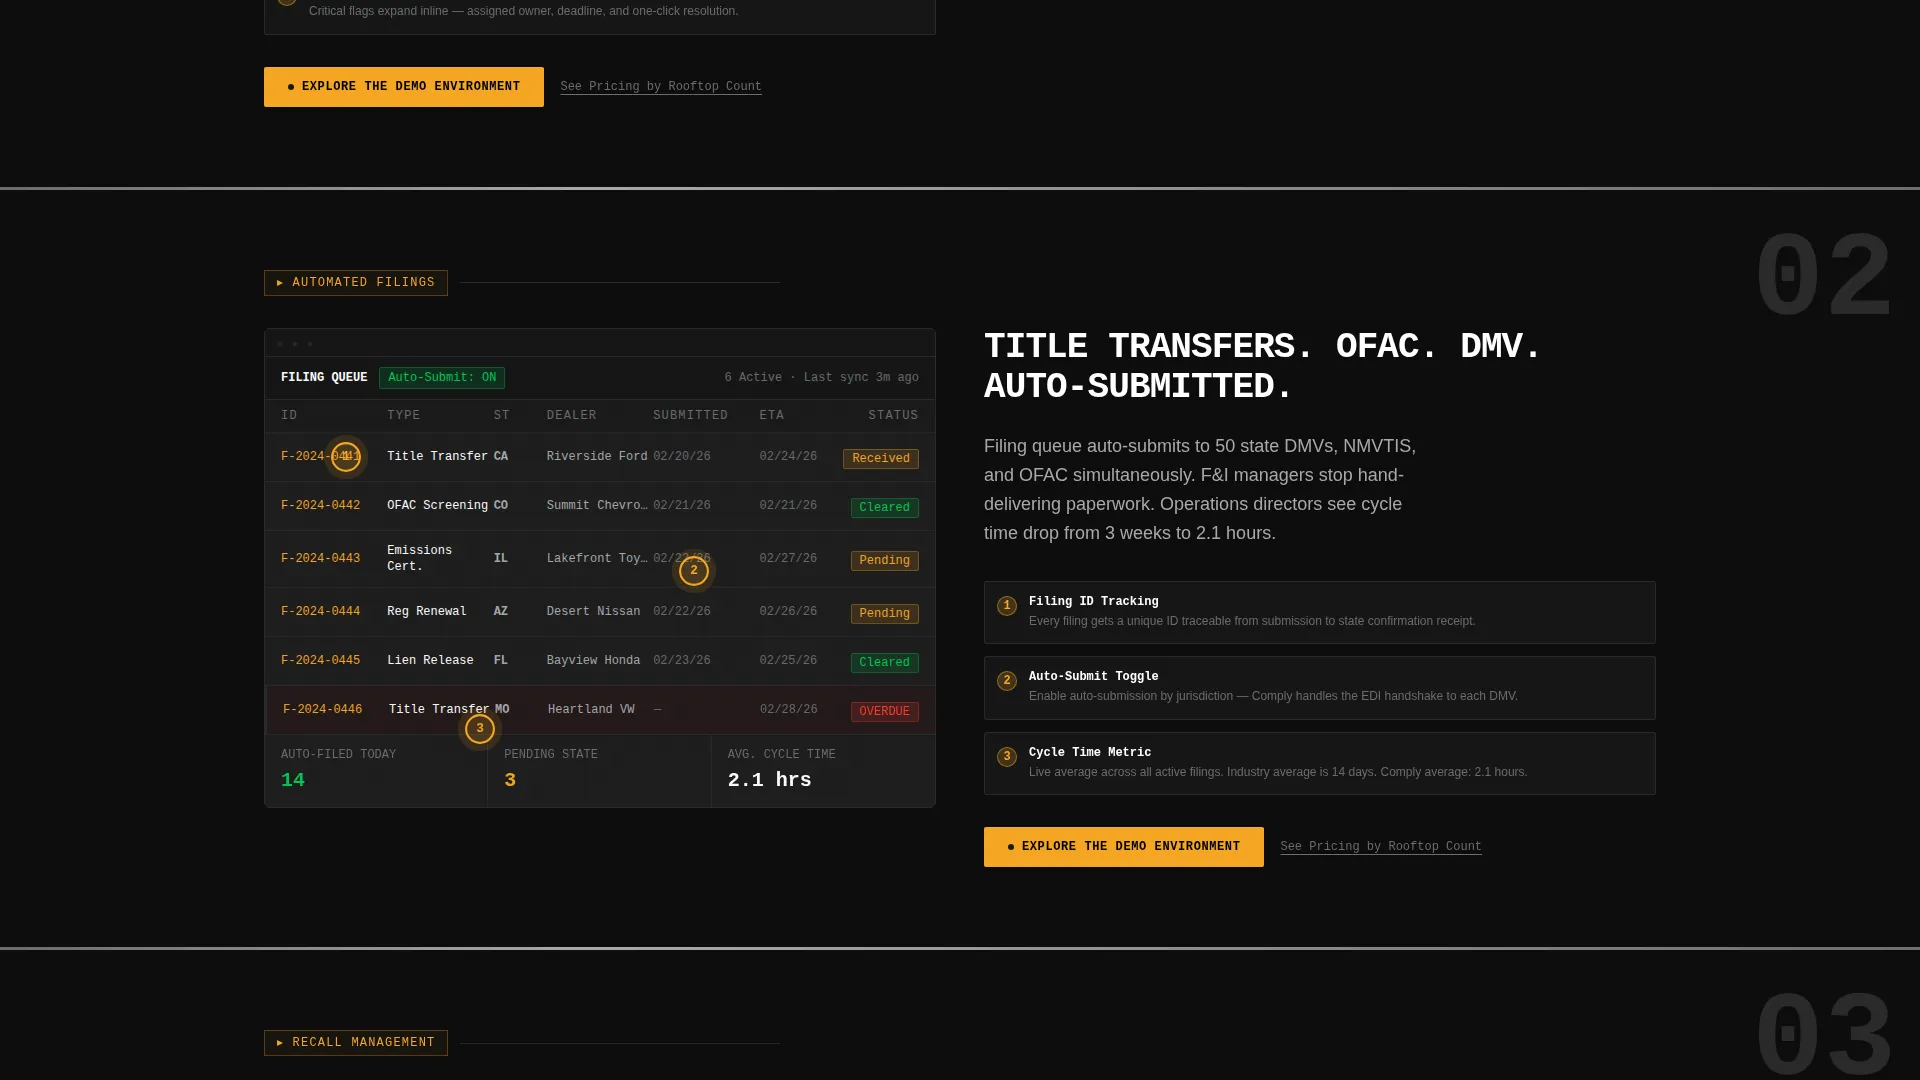Click the '6 Active · Last sync 3m ago' text
1920x1080 pixels.
[x=822, y=378]
